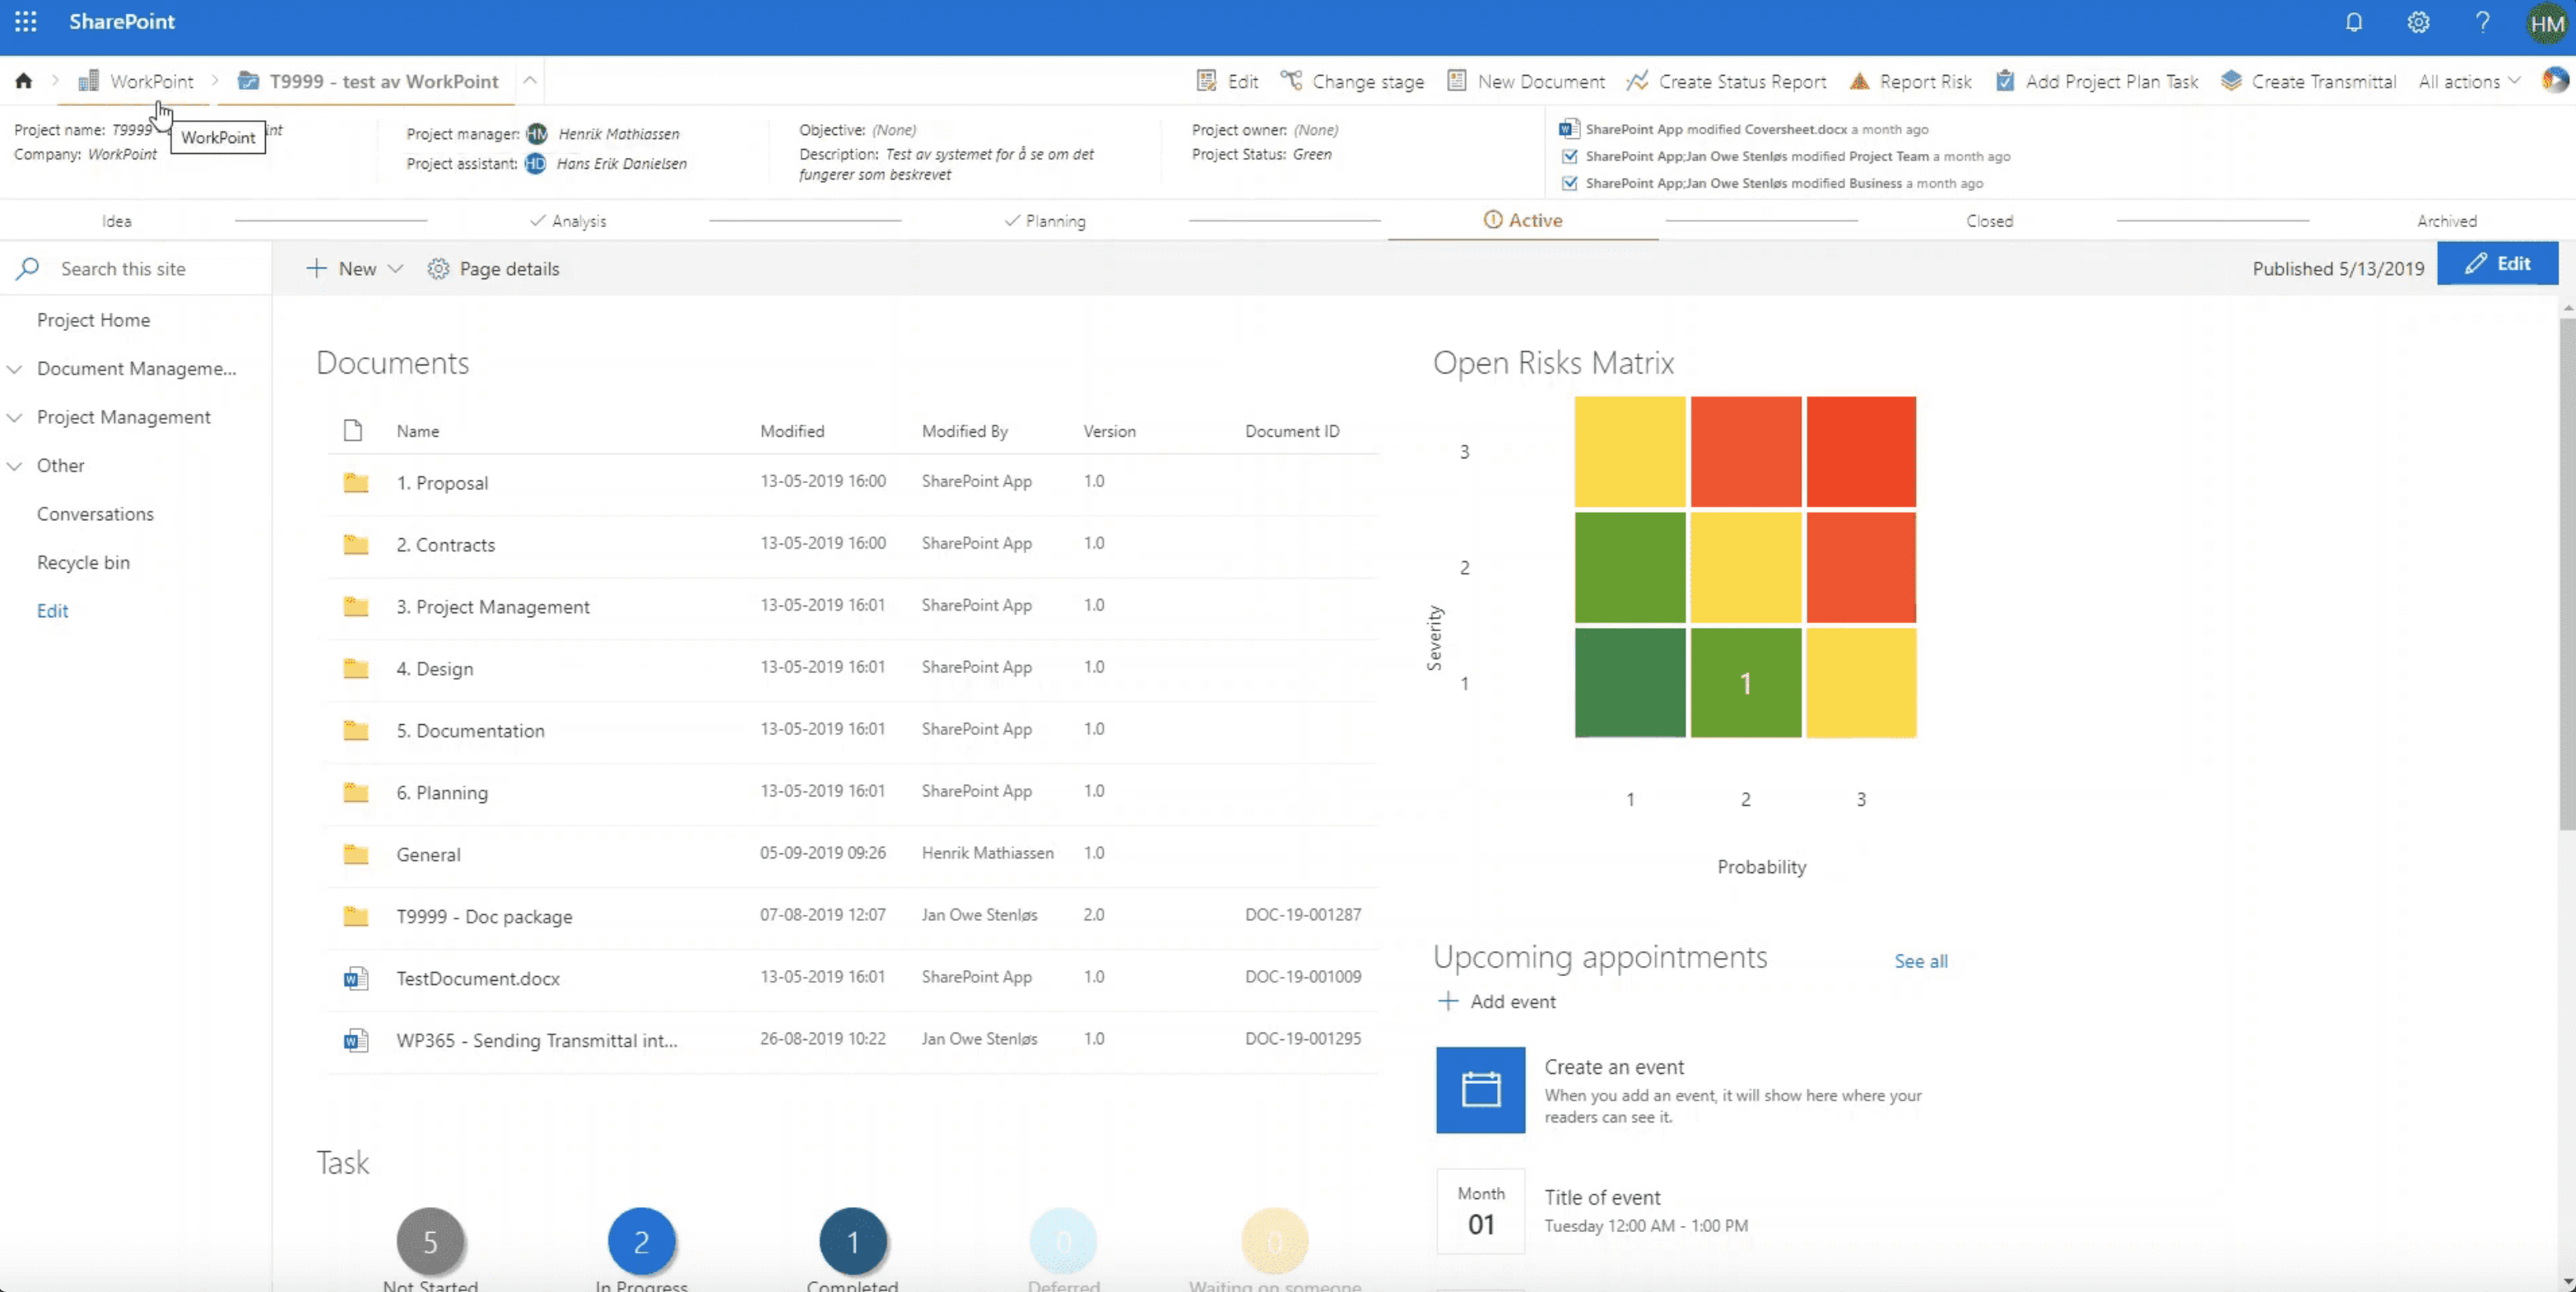
Task: Click Add Project Plan Task
Action: tap(2097, 81)
